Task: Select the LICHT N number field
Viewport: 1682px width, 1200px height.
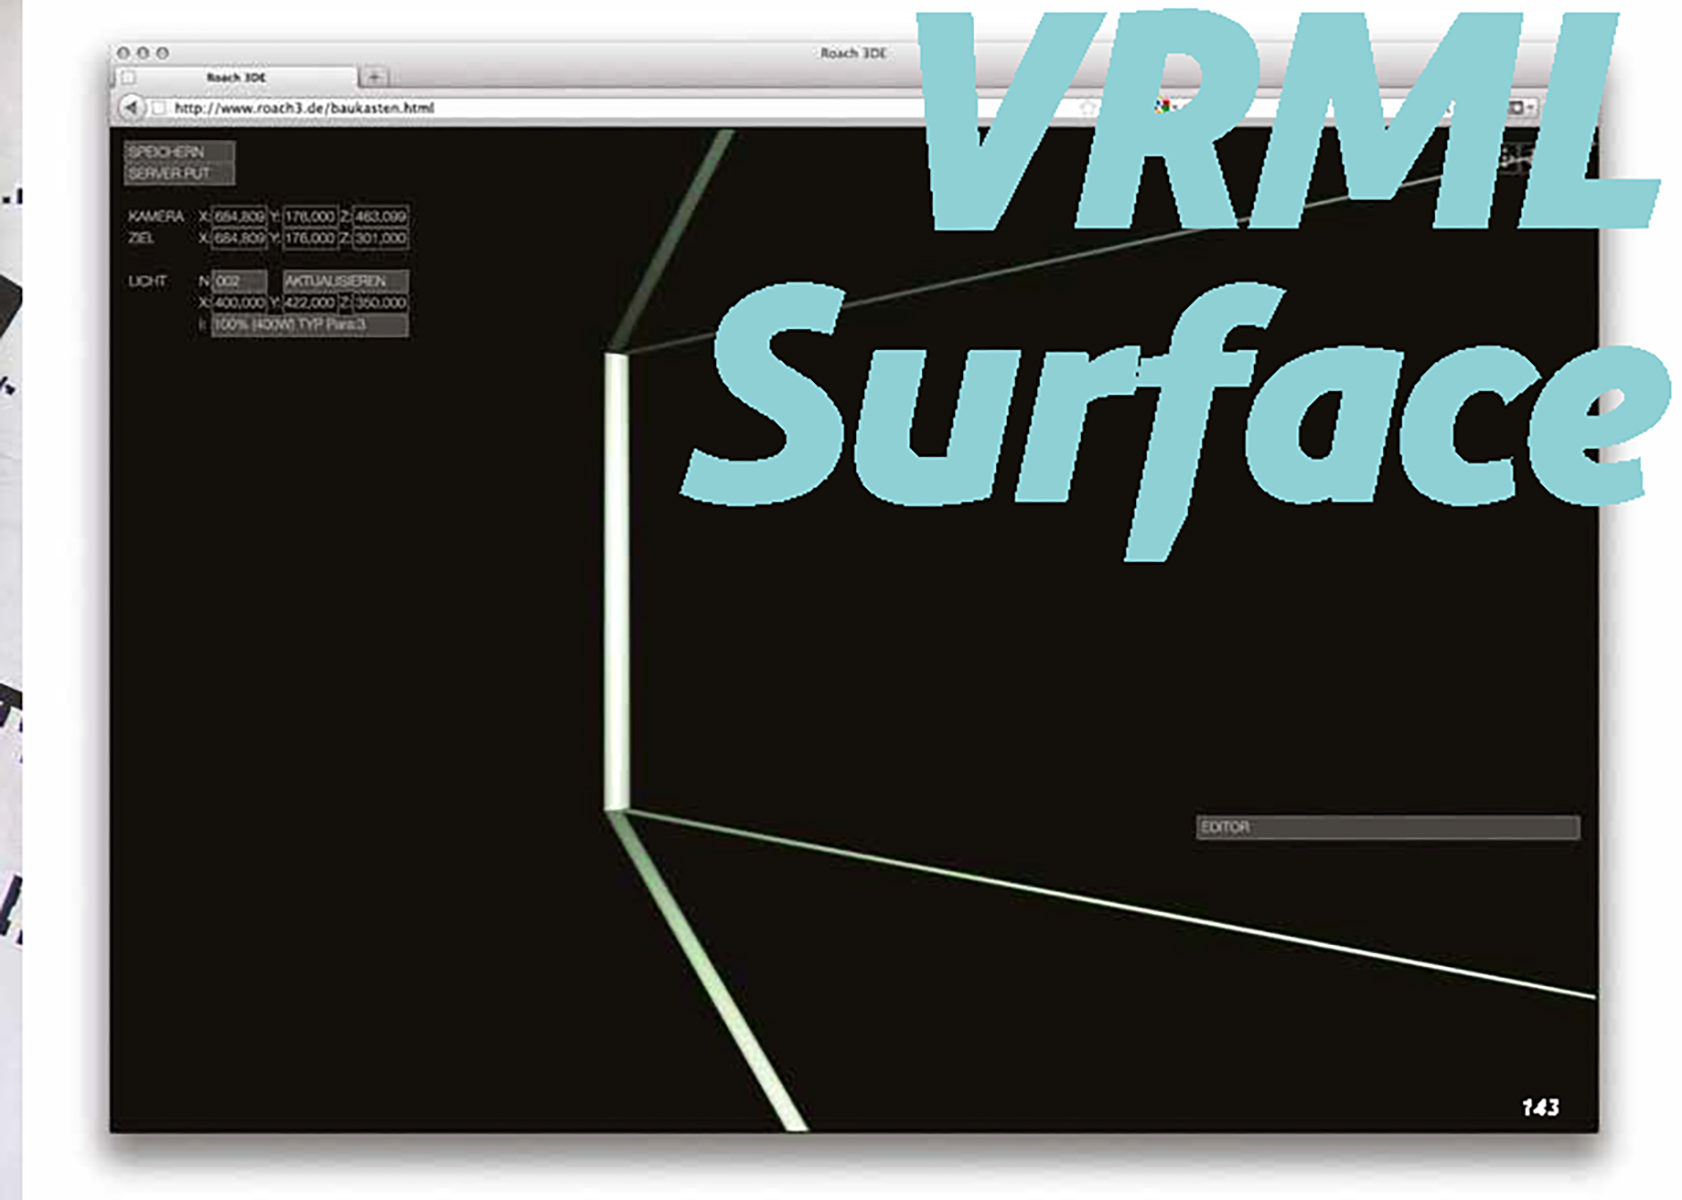Action: (239, 281)
